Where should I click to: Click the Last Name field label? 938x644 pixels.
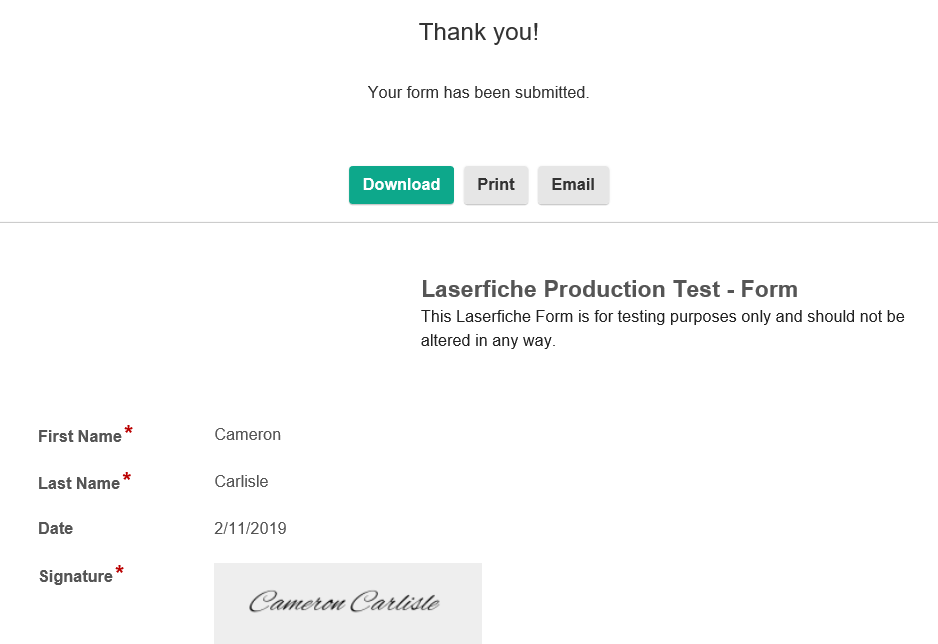79,483
